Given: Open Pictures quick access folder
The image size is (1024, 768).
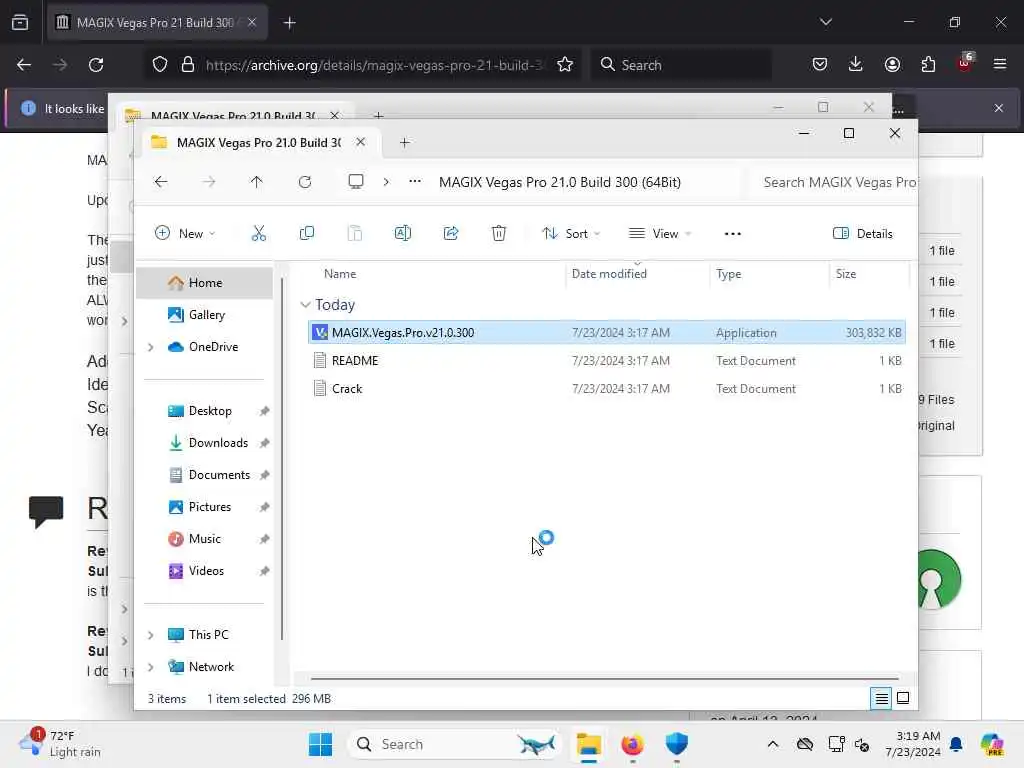Looking at the screenshot, I should pyautogui.click(x=204, y=507).
